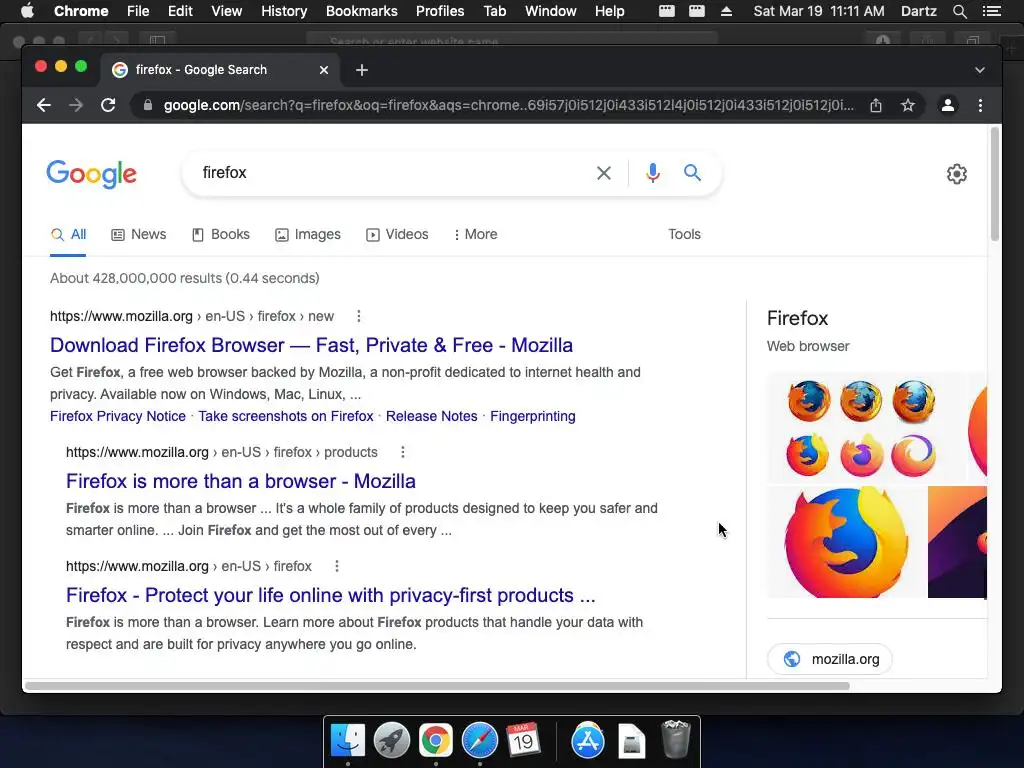Image resolution: width=1024 pixels, height=768 pixels.
Task: Open the History menu
Action: 284,11
